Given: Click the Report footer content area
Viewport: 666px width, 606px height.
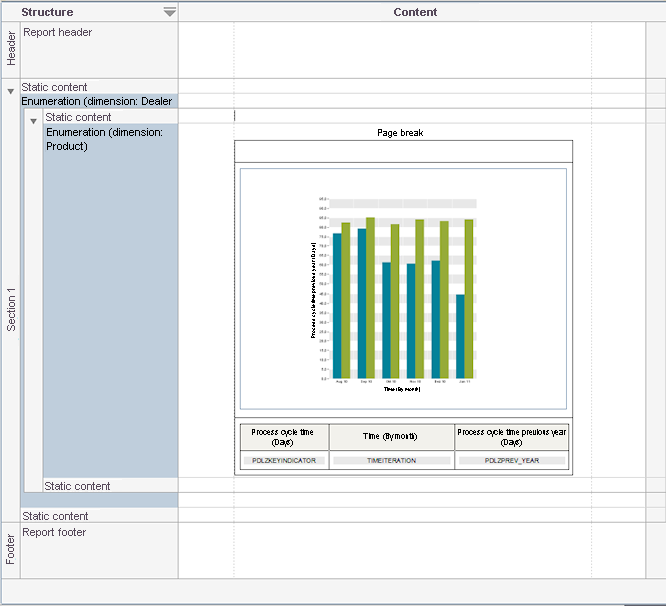Looking at the screenshot, I should [x=412, y=550].
